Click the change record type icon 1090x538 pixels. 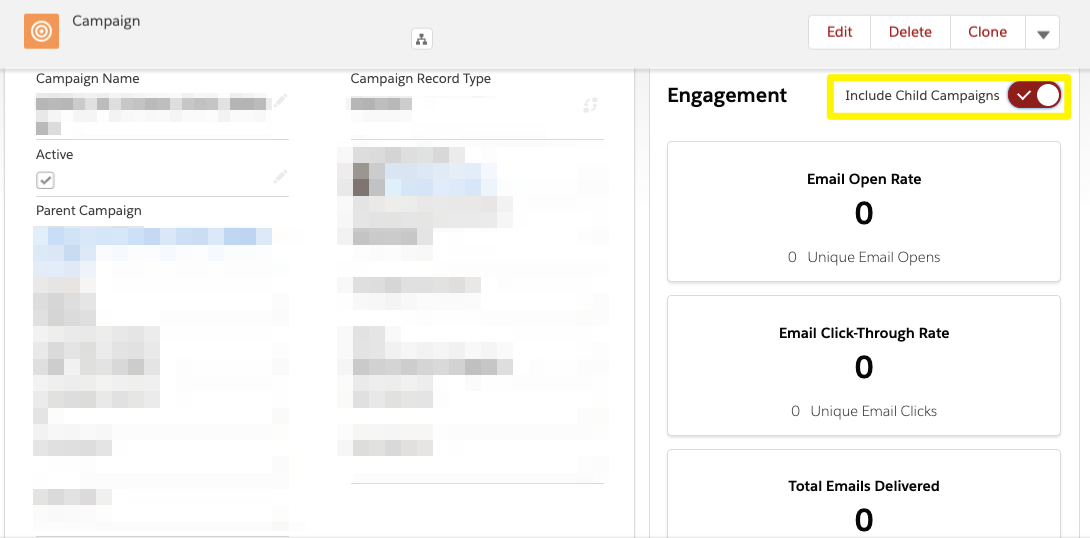click(x=591, y=105)
